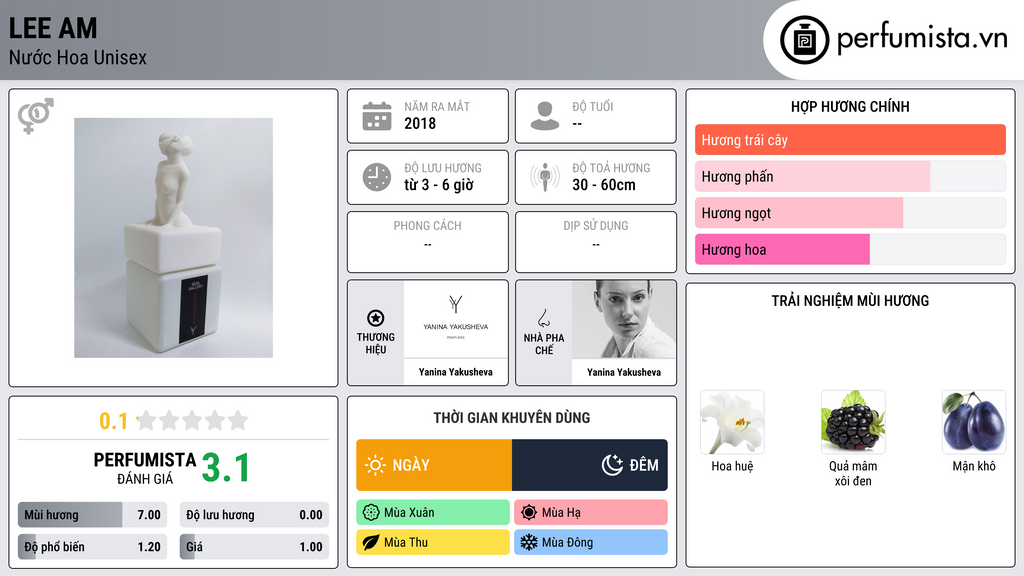Click the sillage value 30 - 60cm
Viewport: 1024px width, 576px height.
[603, 185]
